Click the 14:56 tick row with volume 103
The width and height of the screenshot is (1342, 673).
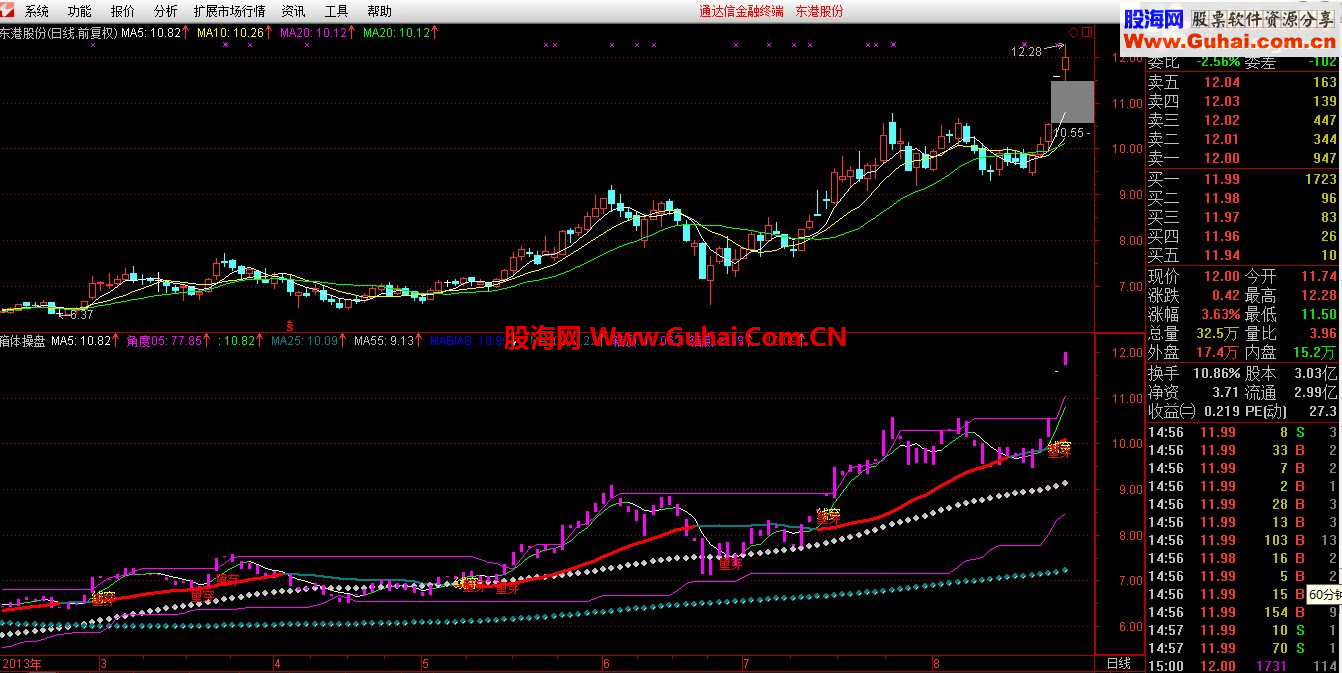tap(1243, 540)
